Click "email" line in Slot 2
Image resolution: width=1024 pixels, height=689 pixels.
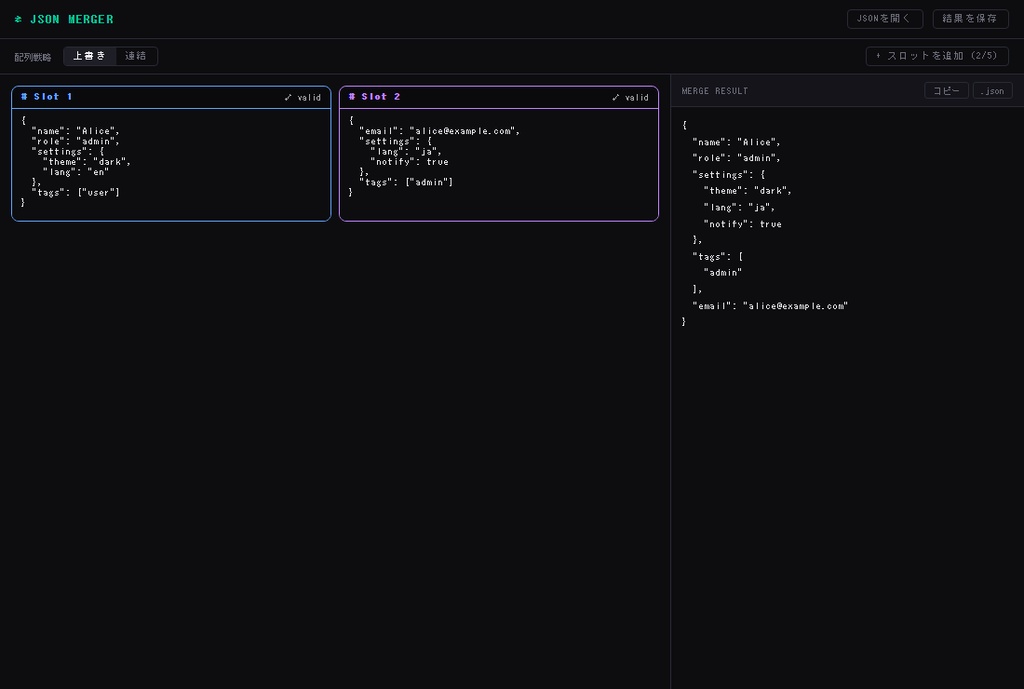click(x=440, y=131)
